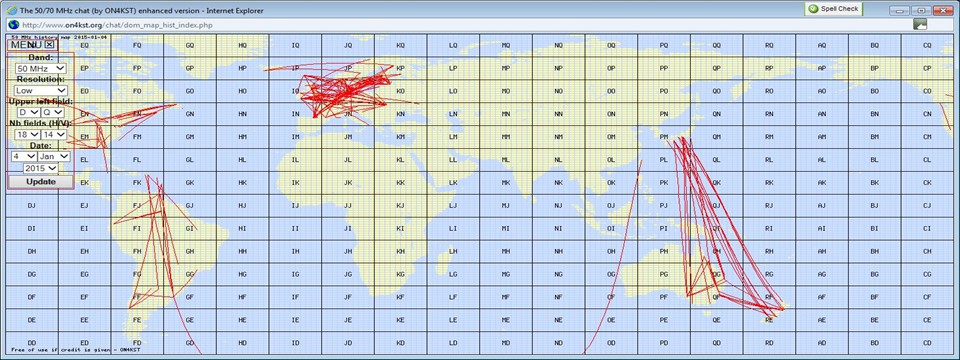Open the upper left field D dropdown
Screen dimensions: 960x360
coord(28,112)
